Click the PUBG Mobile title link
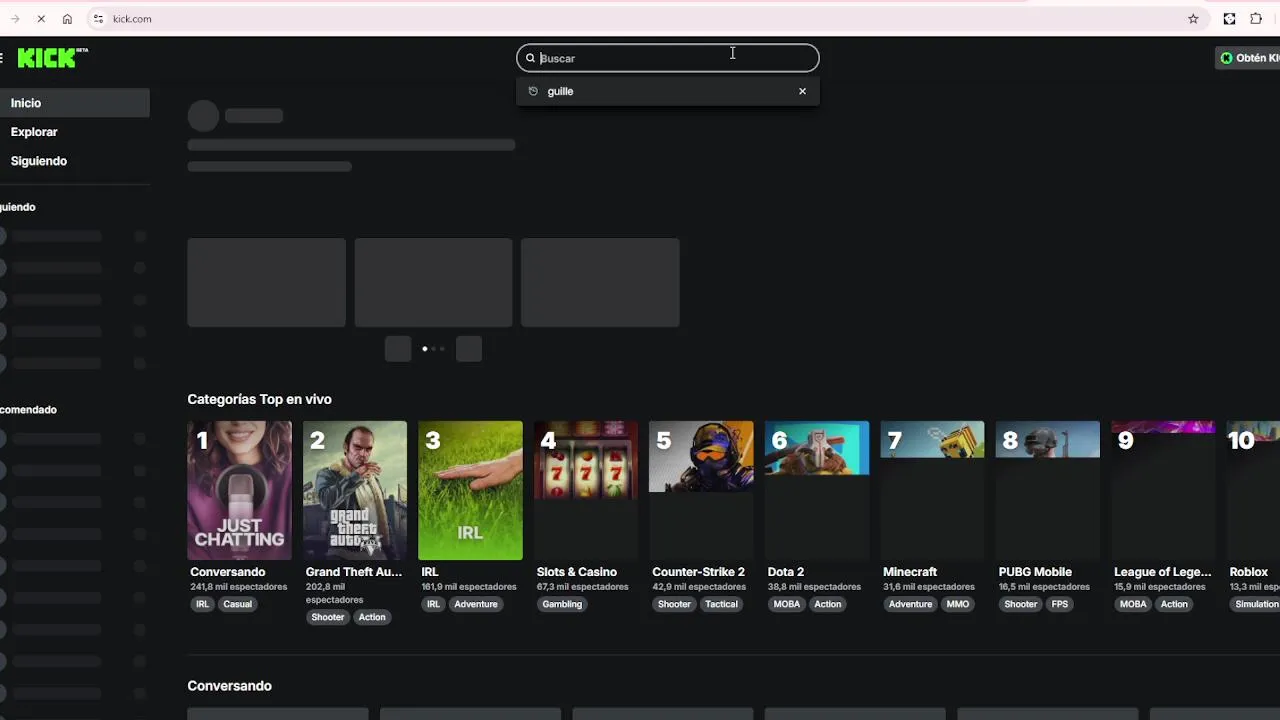 pos(1035,572)
